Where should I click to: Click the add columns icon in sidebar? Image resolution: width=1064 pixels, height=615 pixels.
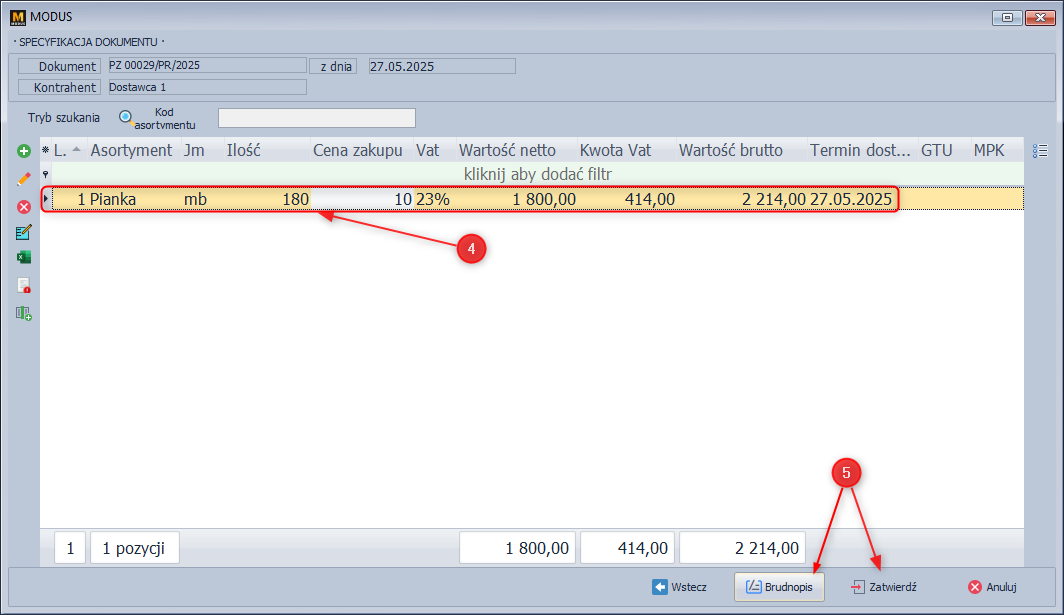coord(24,313)
